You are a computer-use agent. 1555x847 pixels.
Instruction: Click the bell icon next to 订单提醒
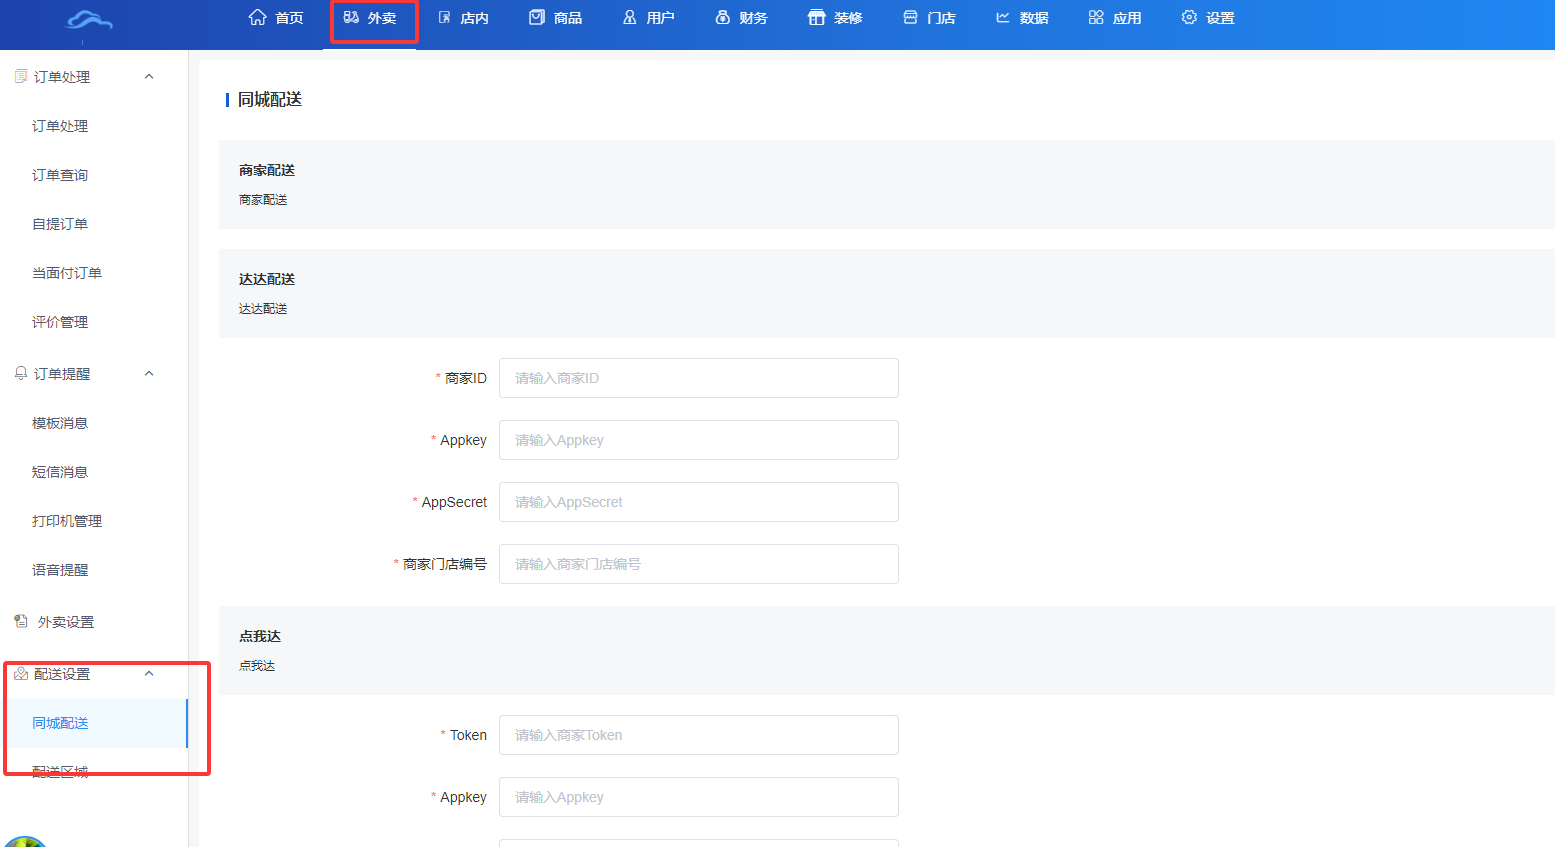point(21,373)
